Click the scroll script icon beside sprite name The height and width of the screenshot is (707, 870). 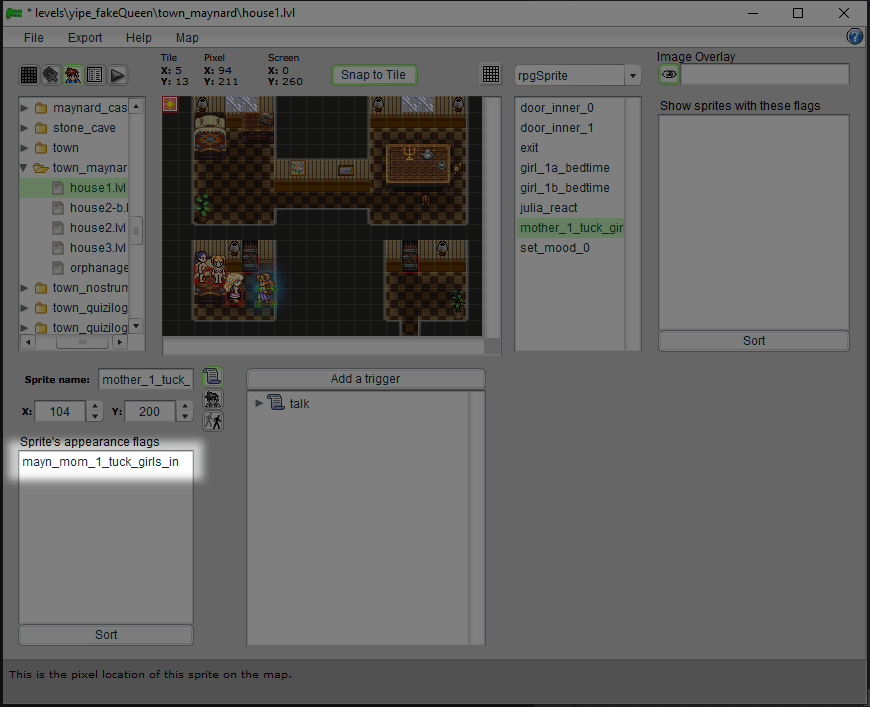pos(212,377)
